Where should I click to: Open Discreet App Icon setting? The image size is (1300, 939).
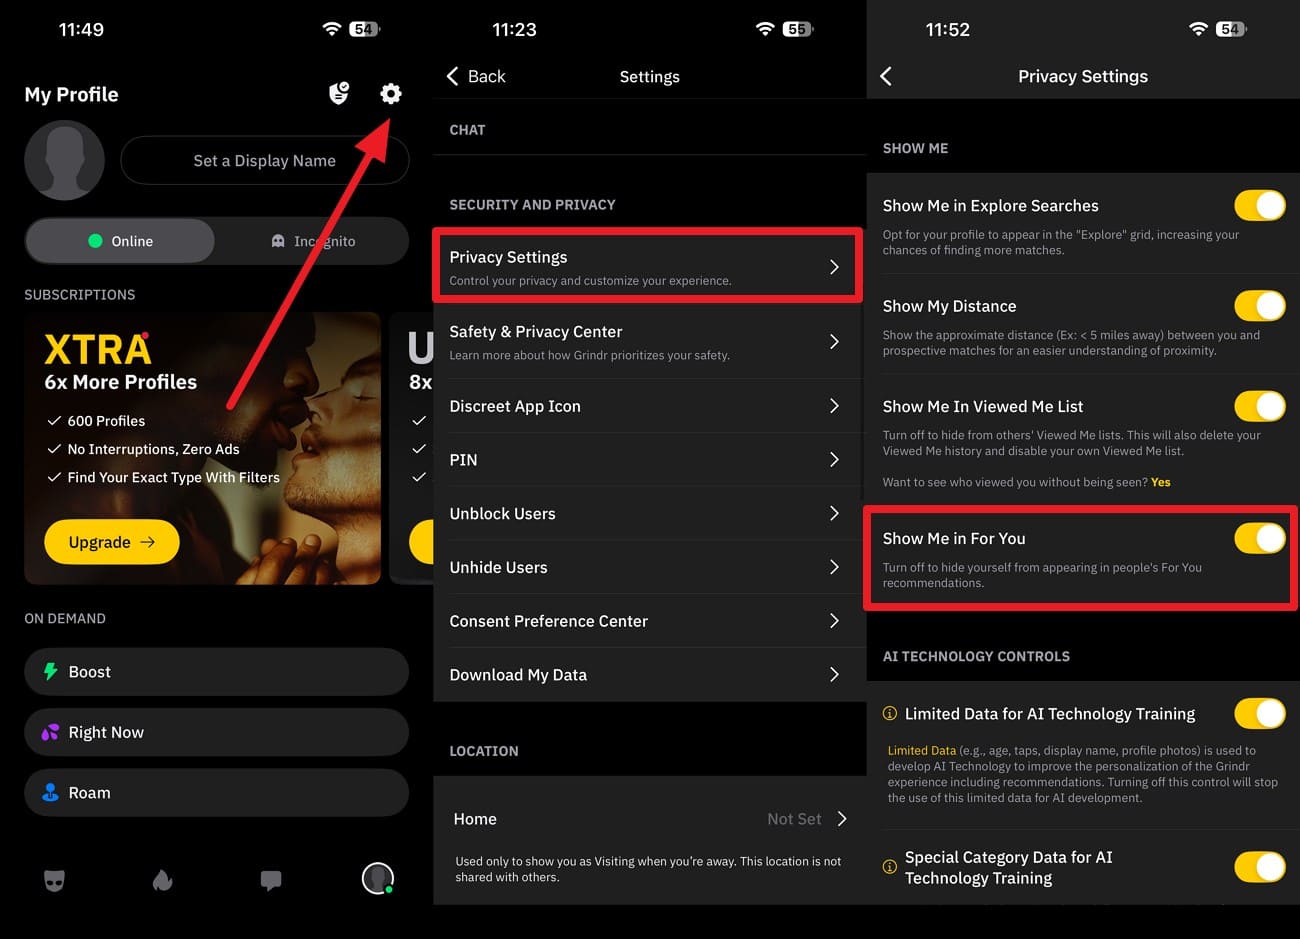tap(648, 406)
